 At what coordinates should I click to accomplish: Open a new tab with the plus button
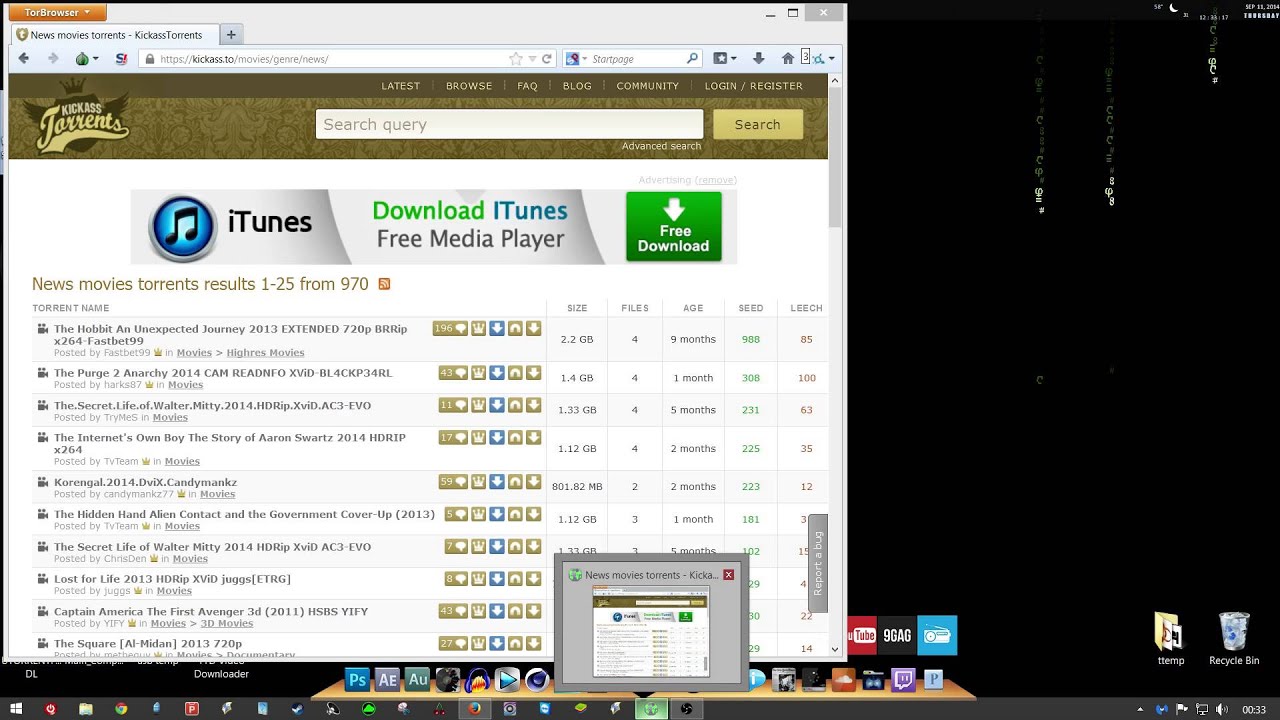[x=231, y=35]
